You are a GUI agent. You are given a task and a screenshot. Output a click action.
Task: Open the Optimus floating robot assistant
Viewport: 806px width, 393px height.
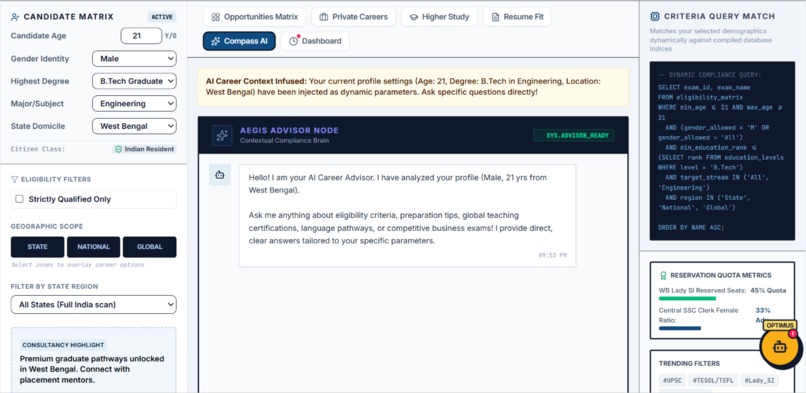780,347
